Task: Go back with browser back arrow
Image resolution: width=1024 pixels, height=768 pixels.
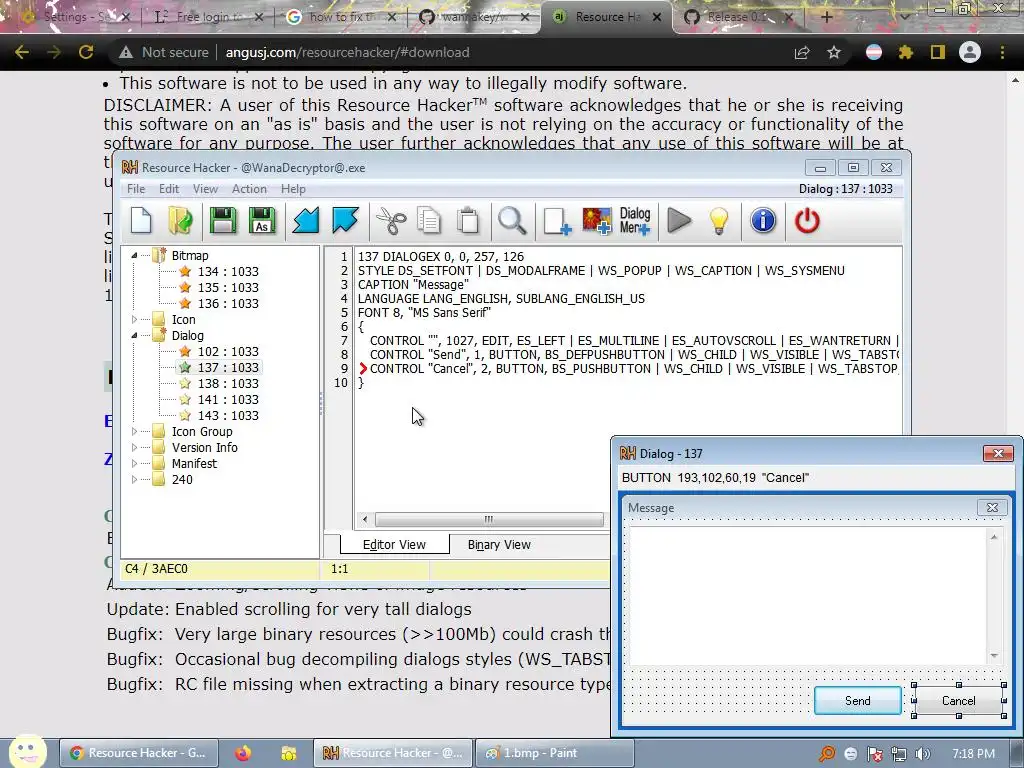Action: tap(22, 52)
